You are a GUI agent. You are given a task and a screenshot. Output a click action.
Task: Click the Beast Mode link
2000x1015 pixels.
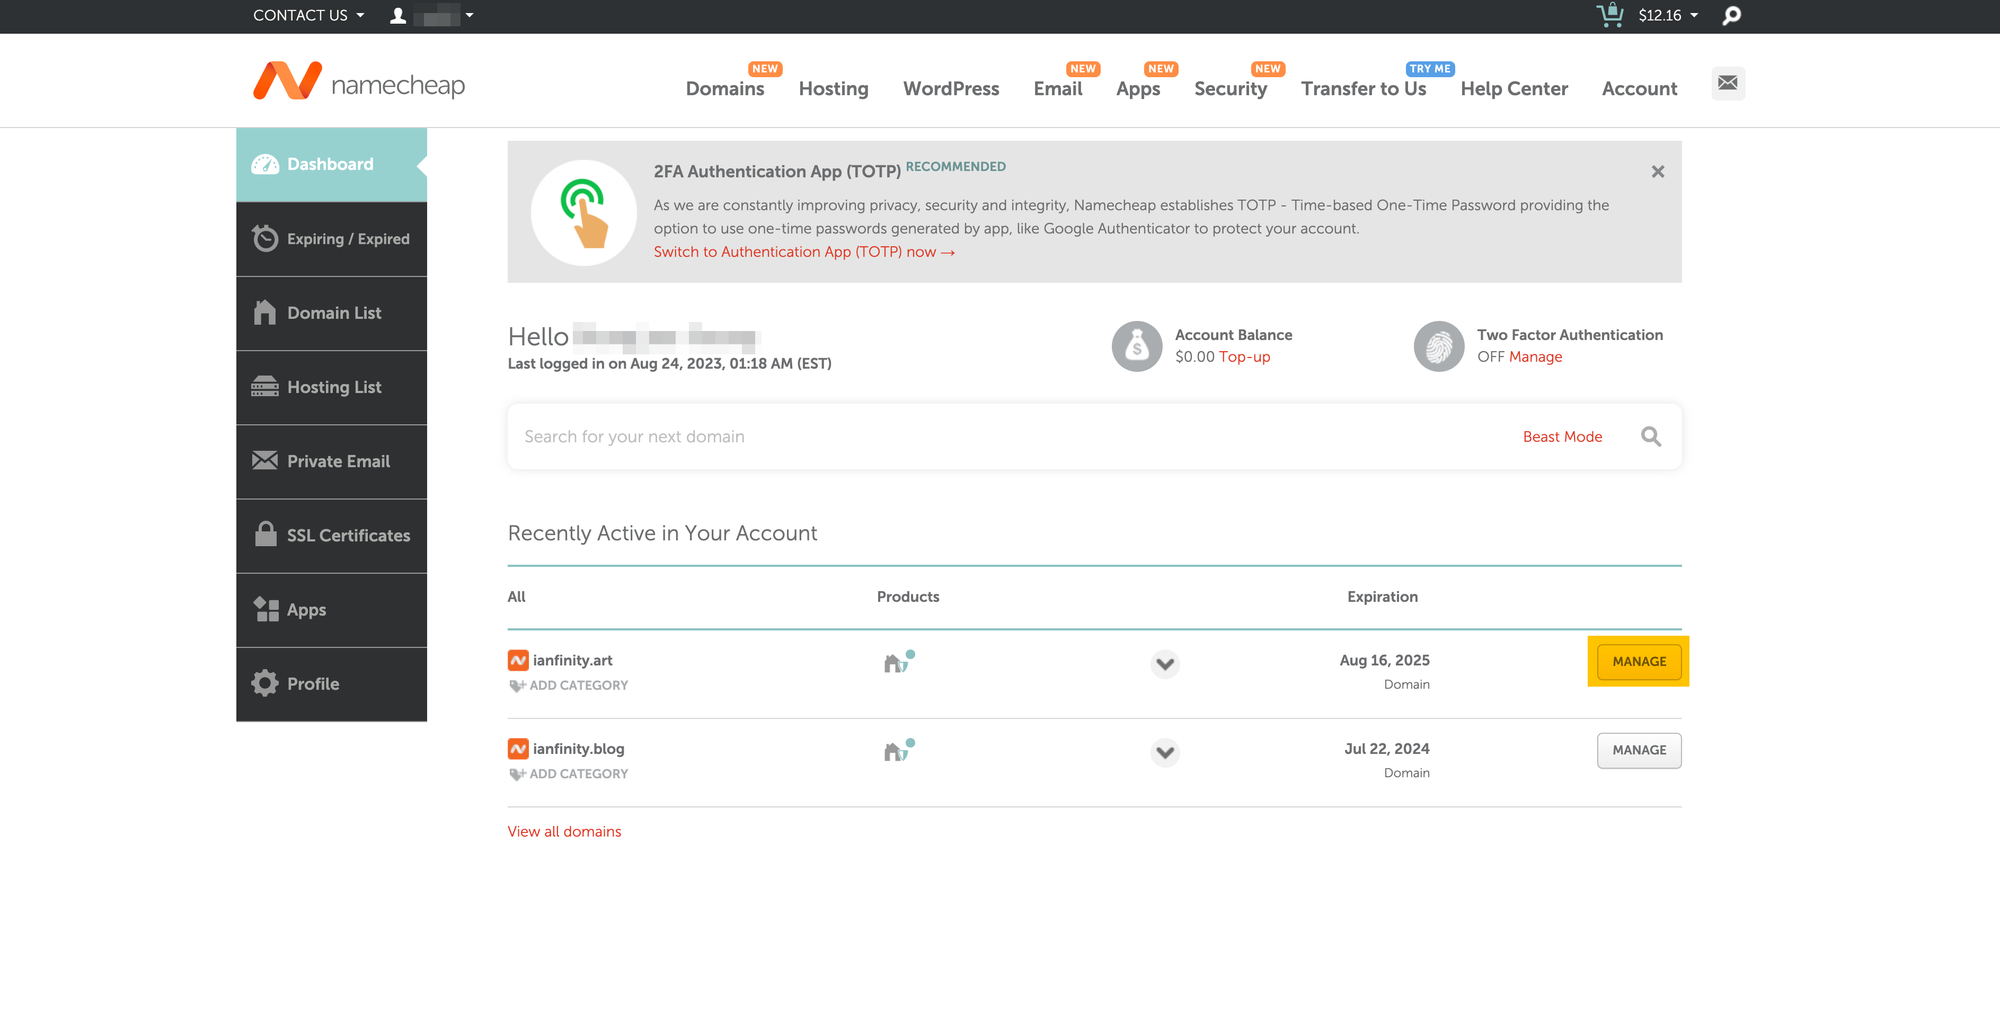click(x=1562, y=437)
